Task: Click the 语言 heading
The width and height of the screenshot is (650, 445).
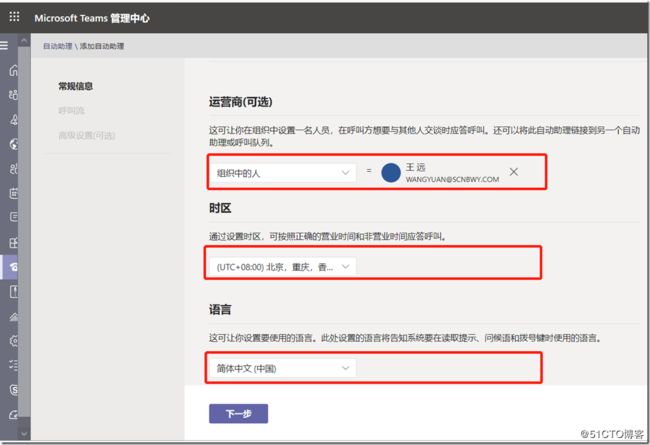Action: click(x=220, y=309)
